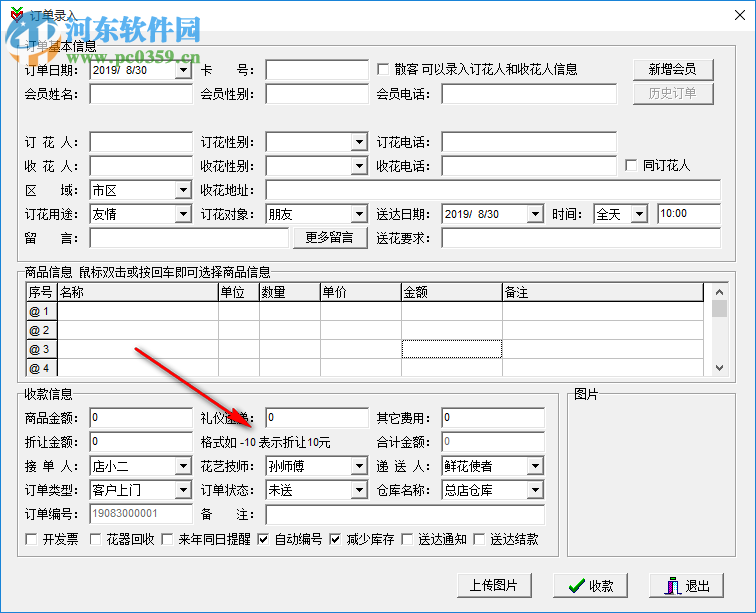Select product row @ 1
The height and width of the screenshot is (613, 756).
click(41, 312)
